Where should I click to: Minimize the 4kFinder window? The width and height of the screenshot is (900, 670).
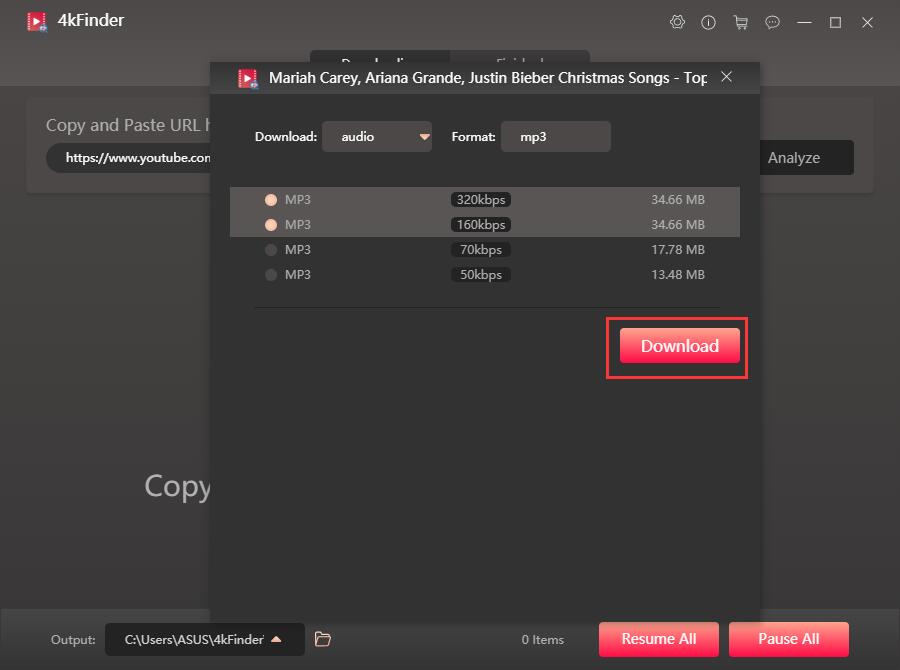click(804, 22)
